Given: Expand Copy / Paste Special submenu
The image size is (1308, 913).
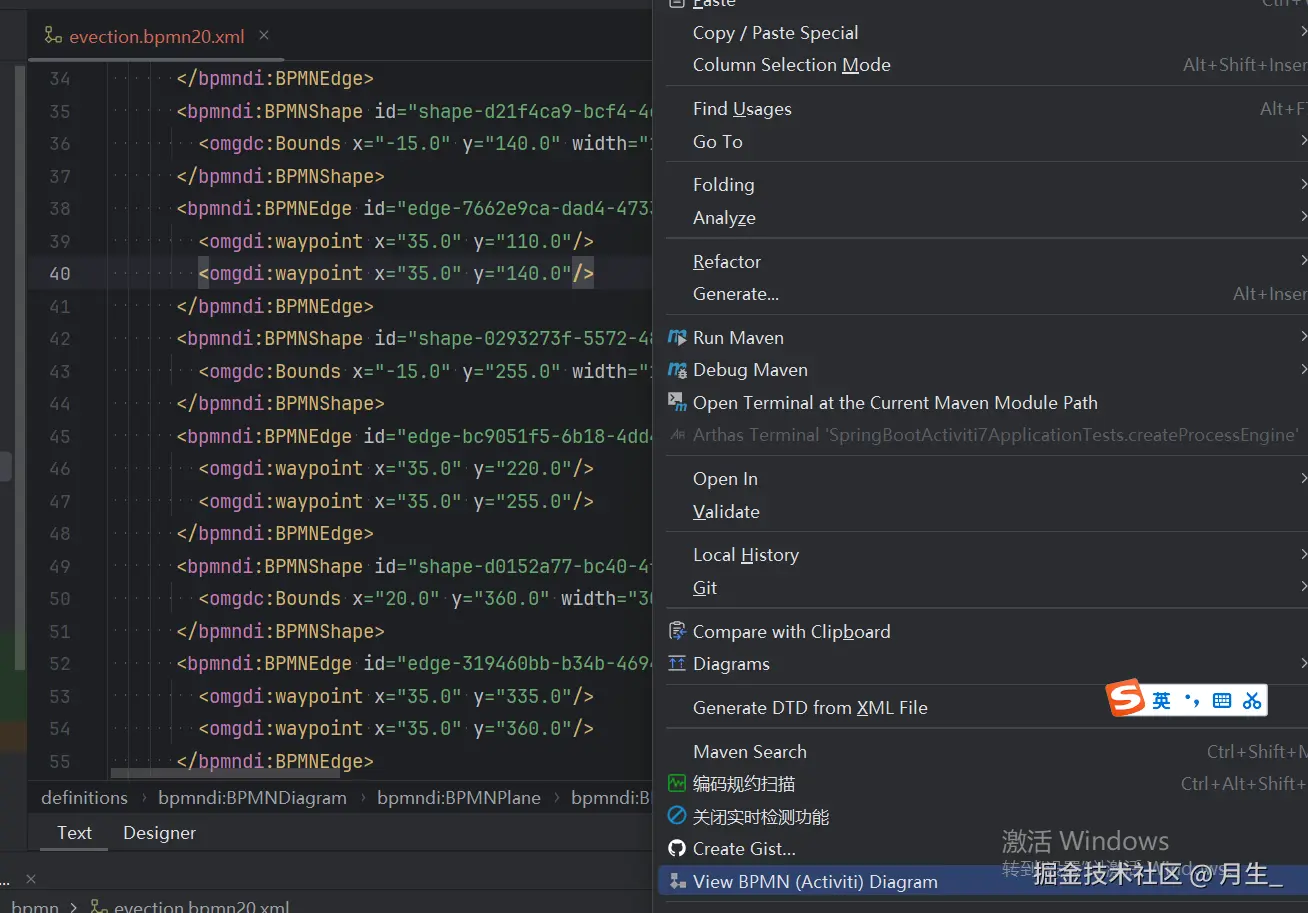Looking at the screenshot, I should (980, 33).
